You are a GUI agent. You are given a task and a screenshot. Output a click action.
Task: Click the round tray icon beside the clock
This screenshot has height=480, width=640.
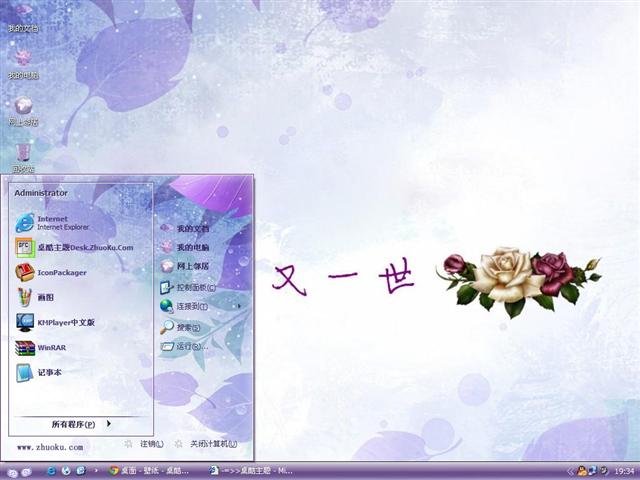tap(603, 471)
